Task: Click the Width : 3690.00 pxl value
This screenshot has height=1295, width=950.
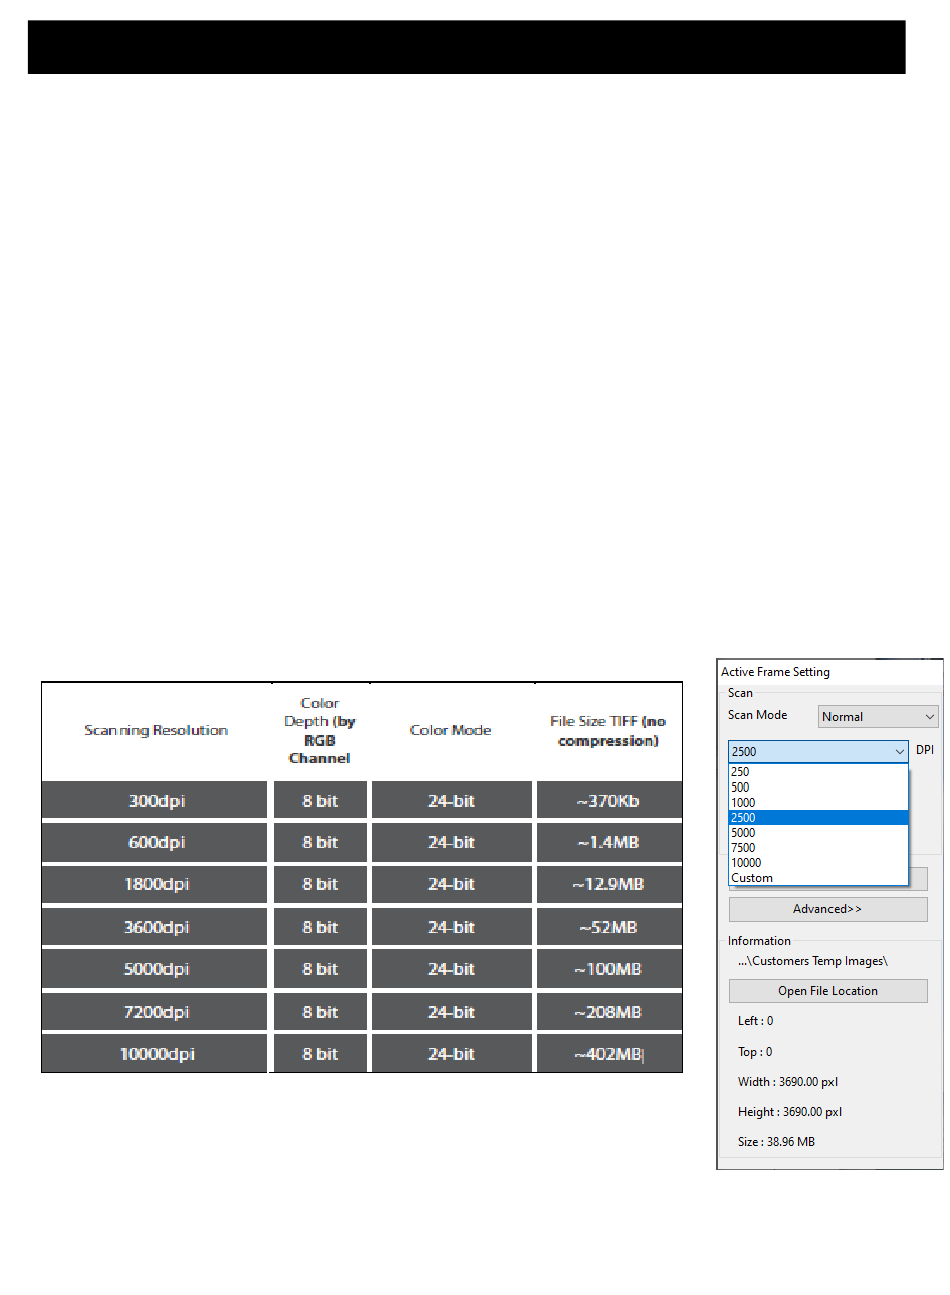Action: coord(788,1081)
